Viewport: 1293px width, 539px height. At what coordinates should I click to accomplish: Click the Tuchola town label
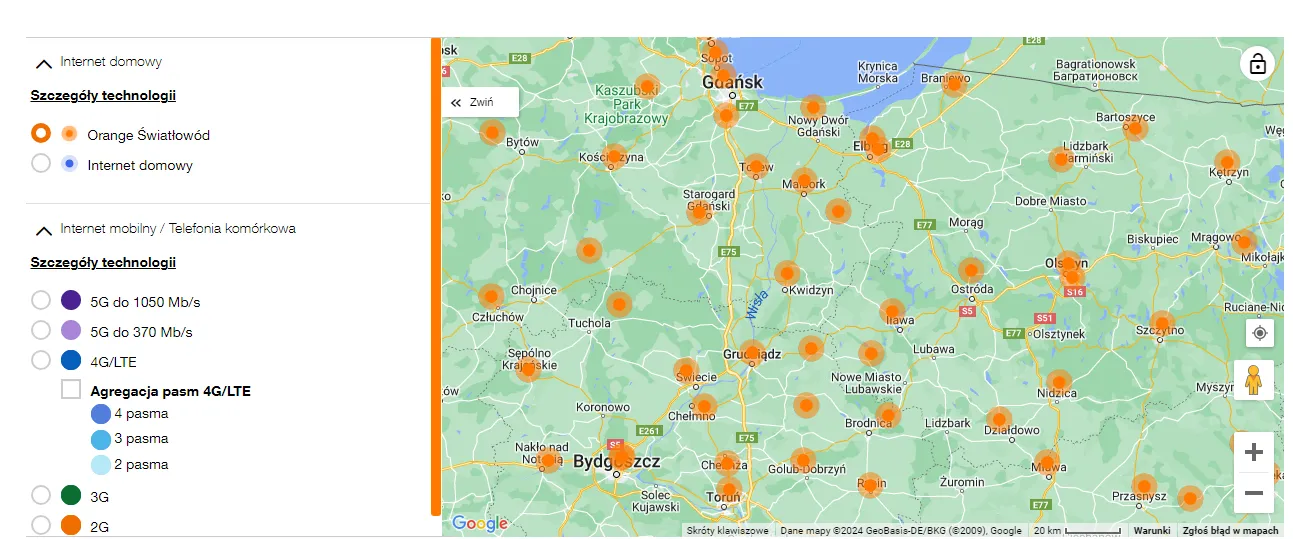coord(589,323)
